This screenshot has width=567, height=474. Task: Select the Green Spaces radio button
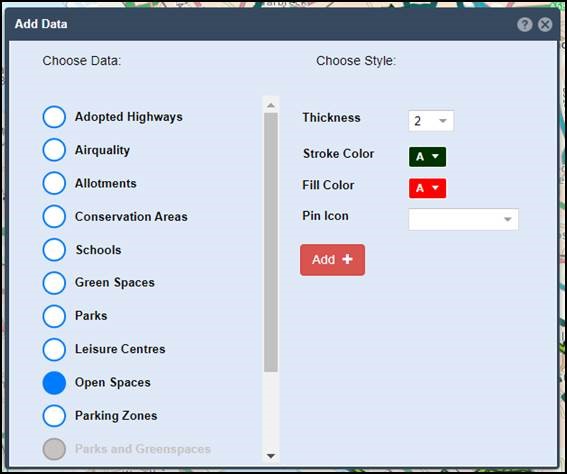pos(54,283)
